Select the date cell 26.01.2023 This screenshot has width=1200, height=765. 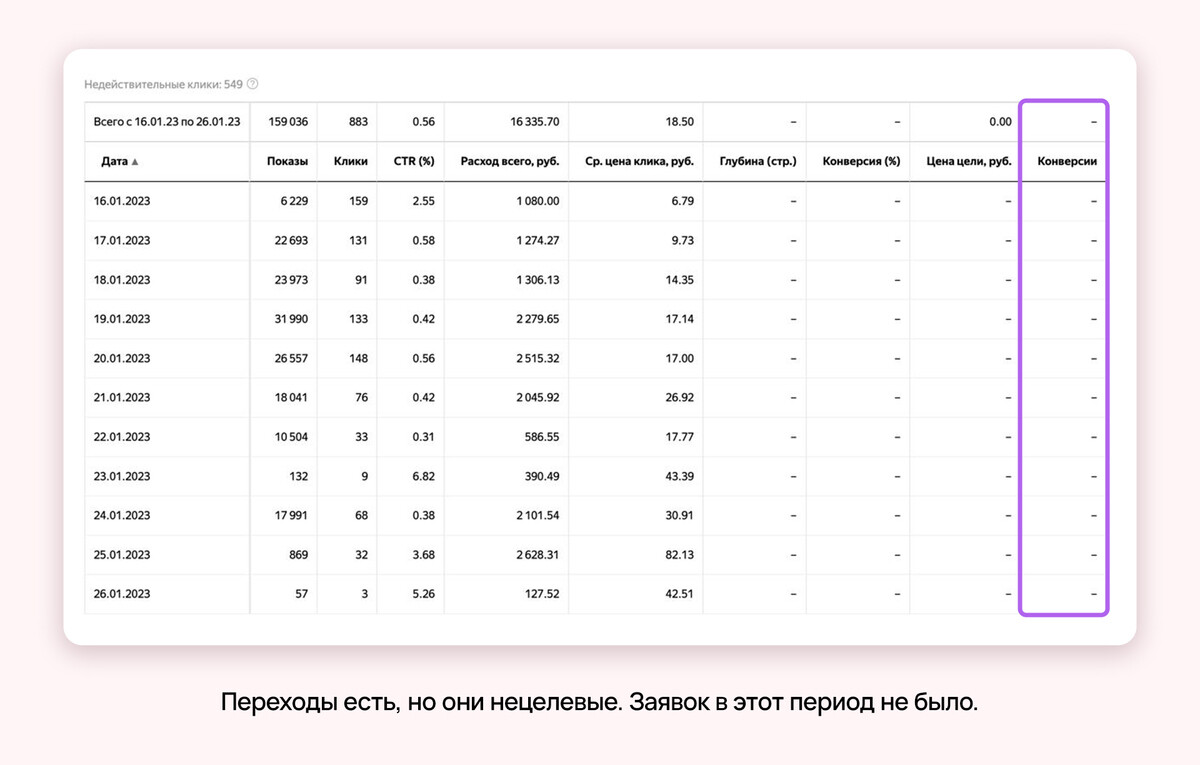(x=122, y=594)
